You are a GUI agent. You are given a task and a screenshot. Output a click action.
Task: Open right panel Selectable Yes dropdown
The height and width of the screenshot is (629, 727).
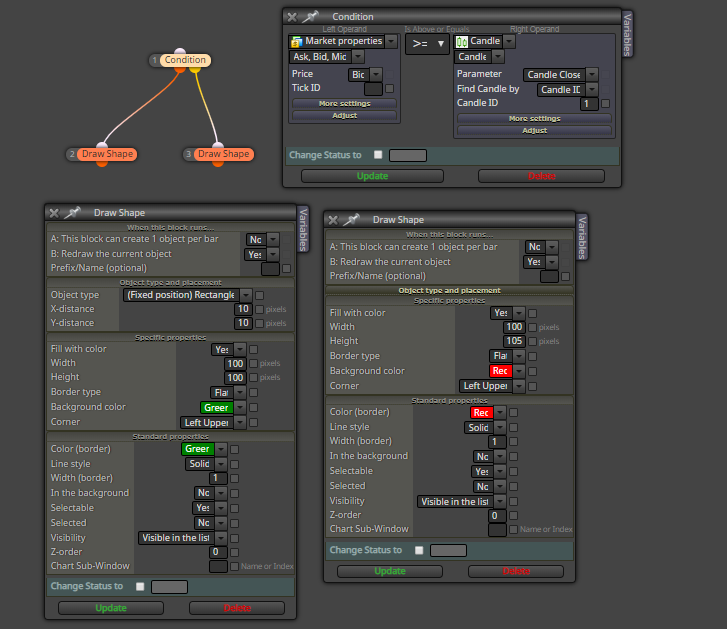pos(500,471)
